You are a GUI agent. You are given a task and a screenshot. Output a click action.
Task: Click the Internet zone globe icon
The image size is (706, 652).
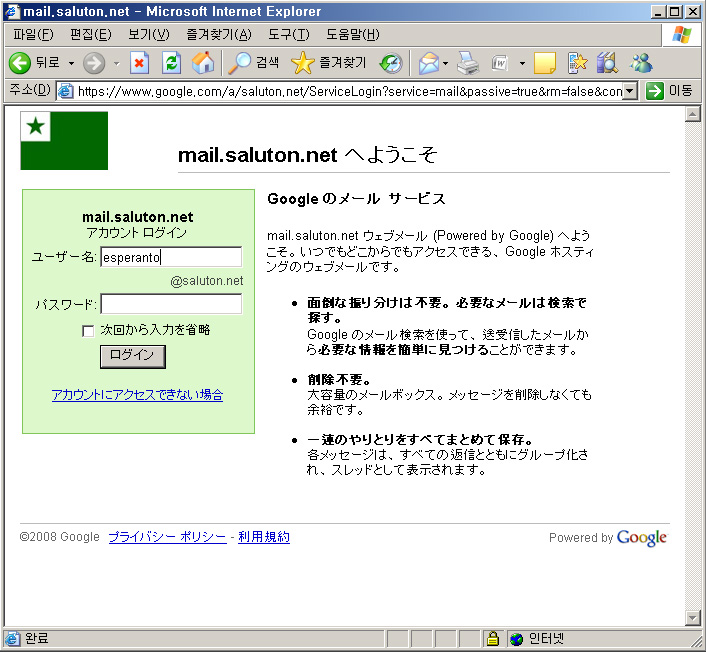(517, 638)
